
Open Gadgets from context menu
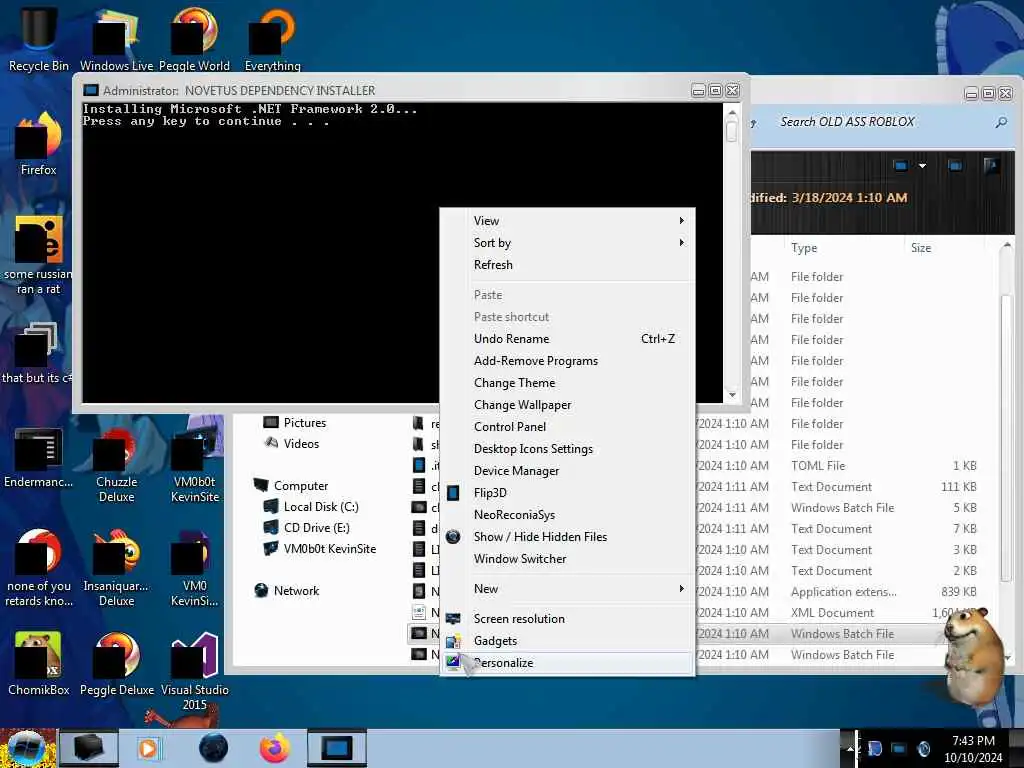tap(567, 641)
